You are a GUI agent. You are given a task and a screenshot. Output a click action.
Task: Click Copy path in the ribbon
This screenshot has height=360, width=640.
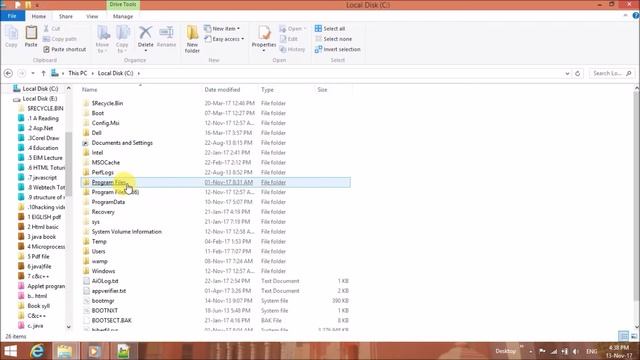coord(60,39)
